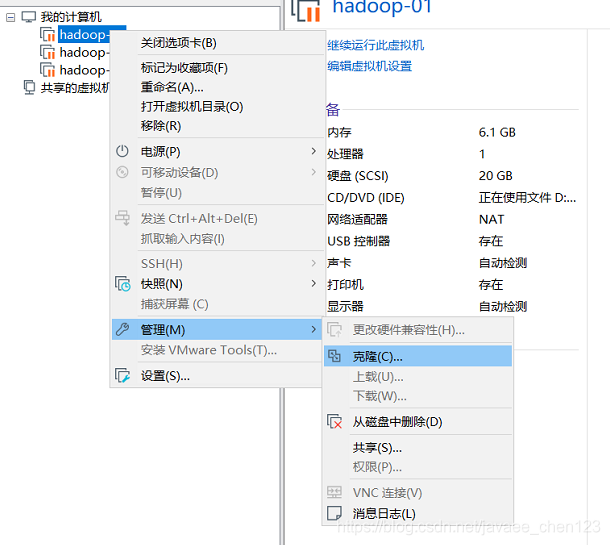Expand the SSH(H) submenu arrow
The height and width of the screenshot is (545, 610).
click(314, 263)
